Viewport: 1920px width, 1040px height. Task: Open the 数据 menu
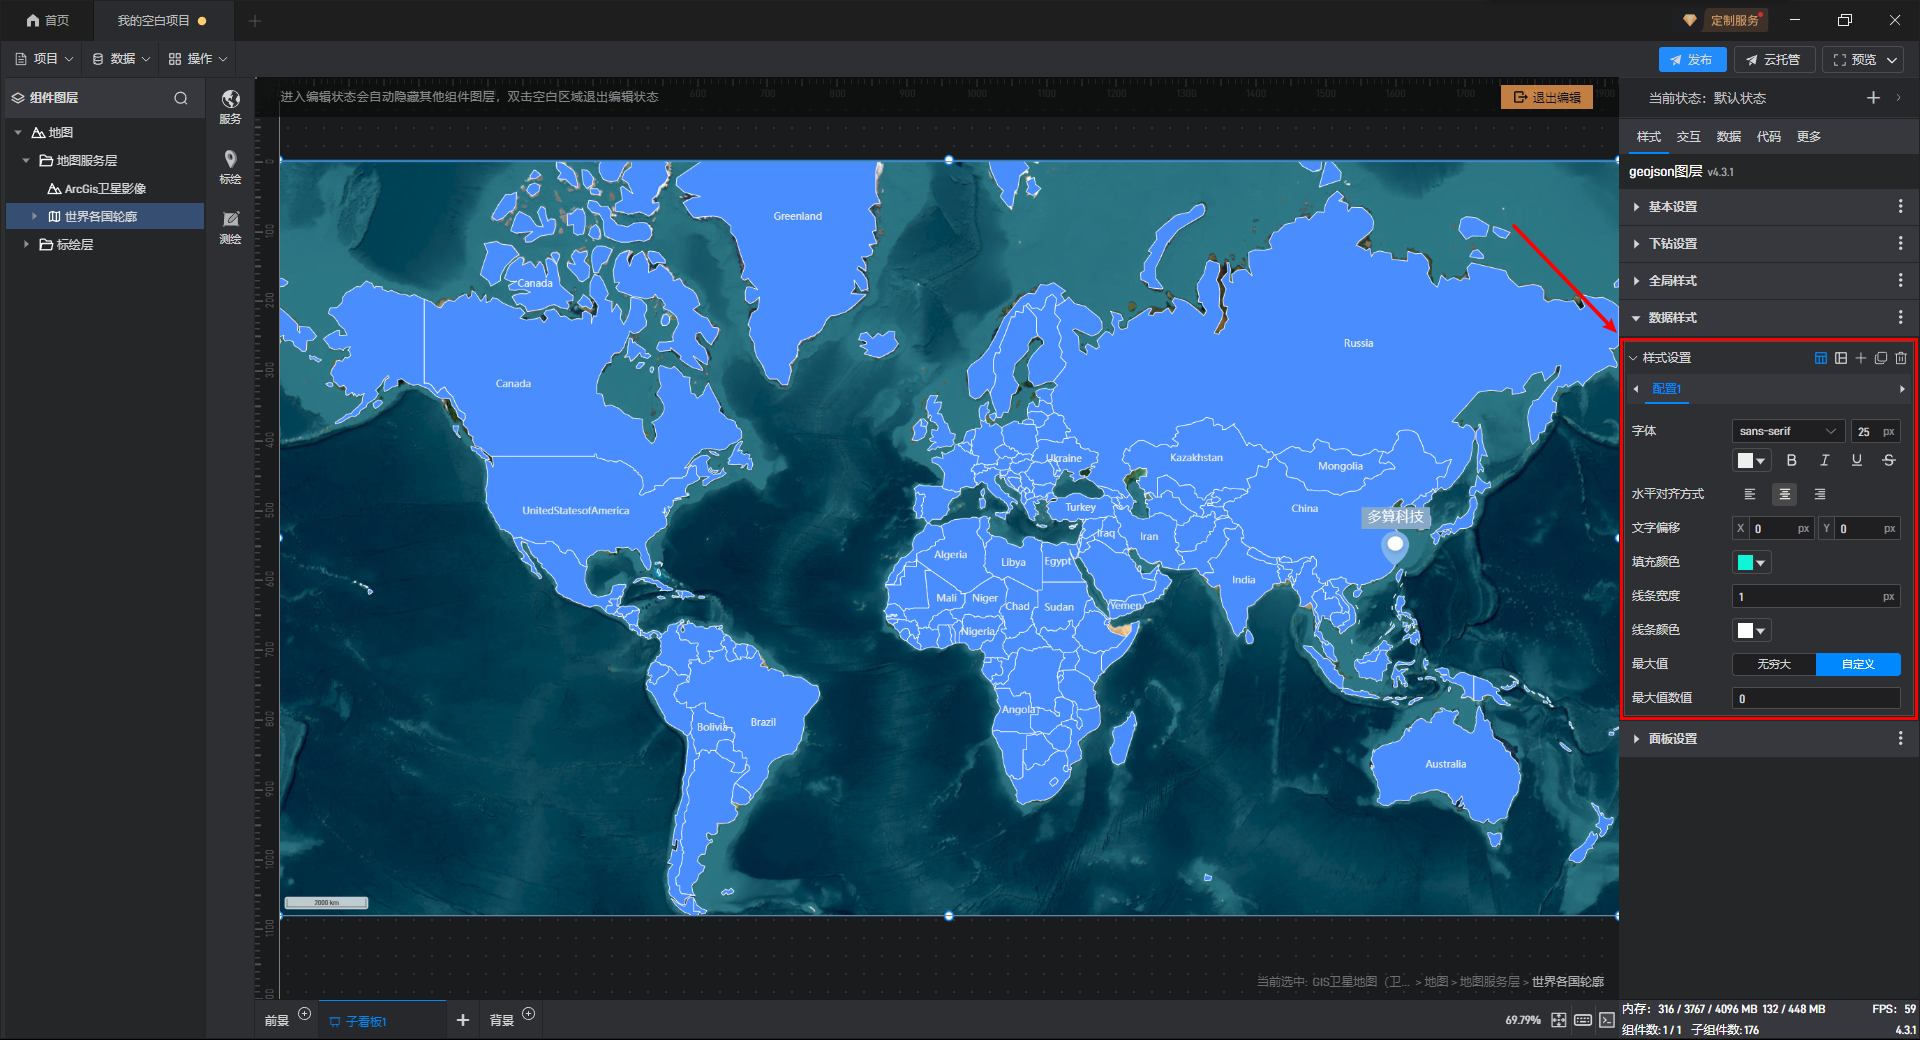(121, 59)
